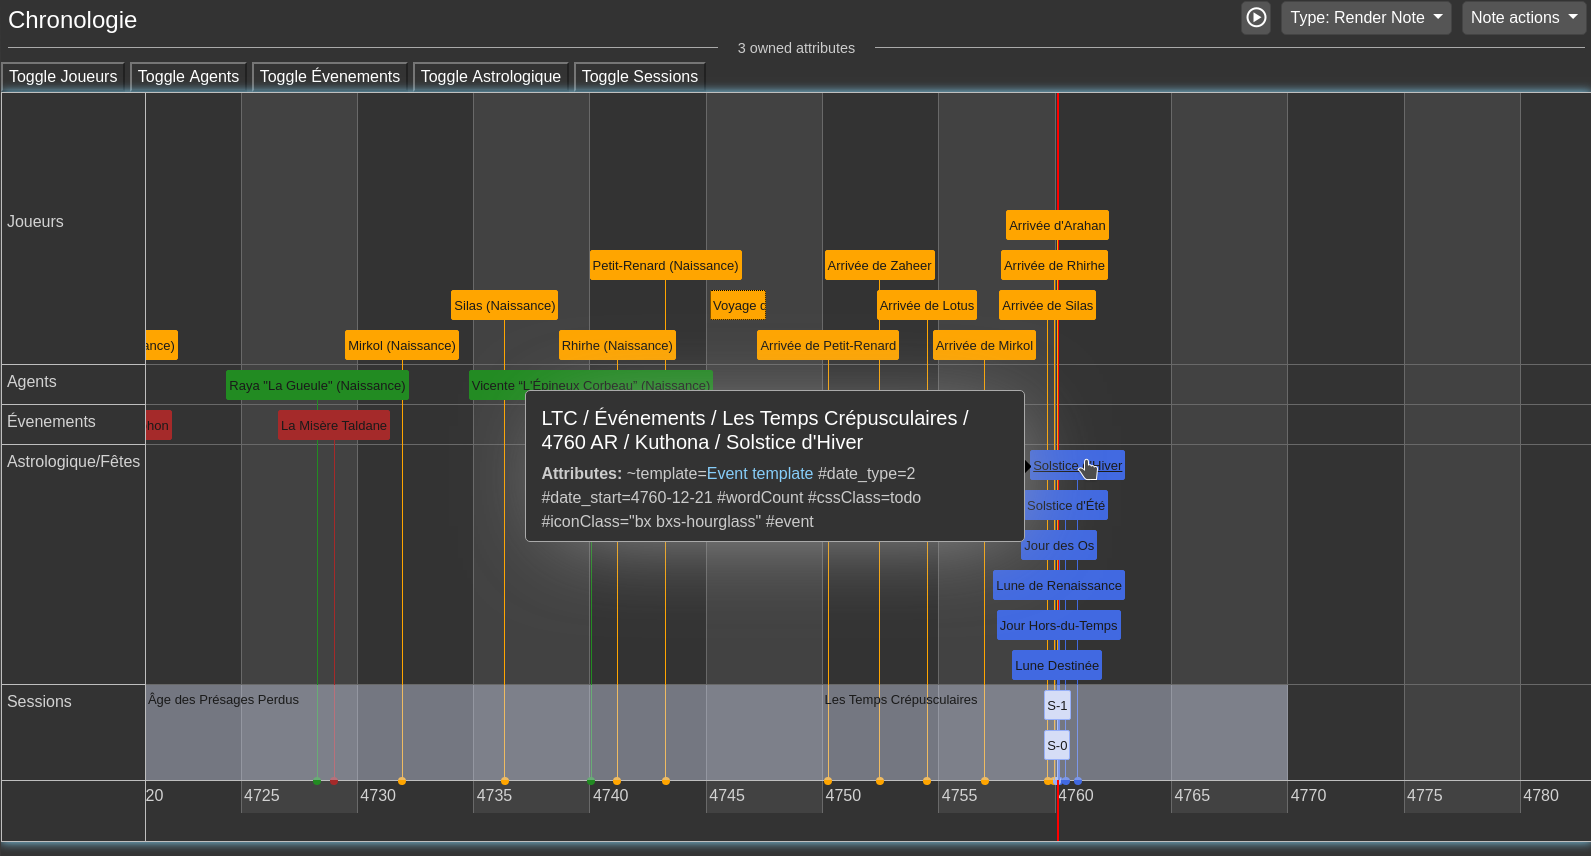Open the Type: Render Note dropdown
Screen dimensions: 1591x856
(x=1365, y=18)
